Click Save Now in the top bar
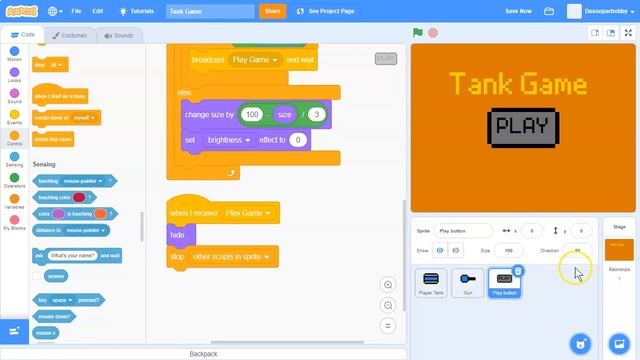 [518, 11]
